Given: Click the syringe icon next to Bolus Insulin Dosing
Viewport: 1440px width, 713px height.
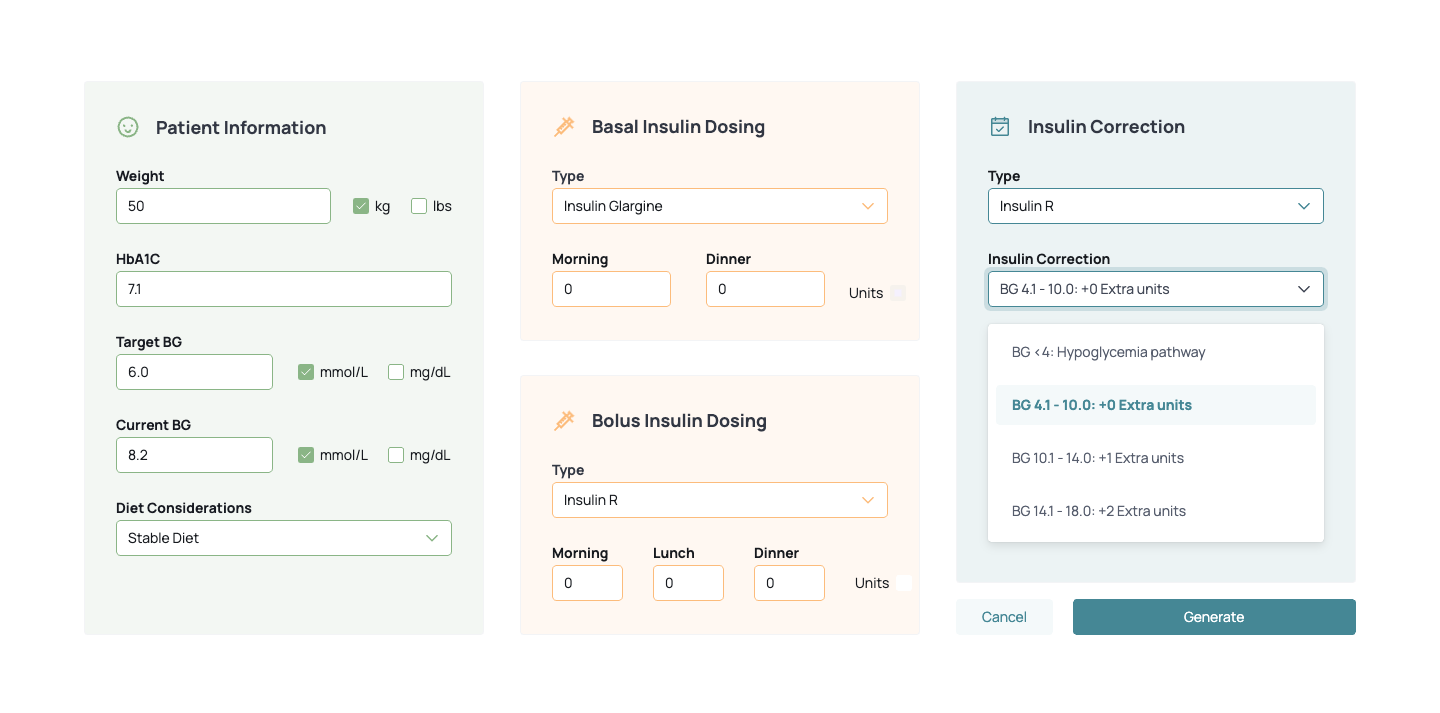Looking at the screenshot, I should pos(564,421).
